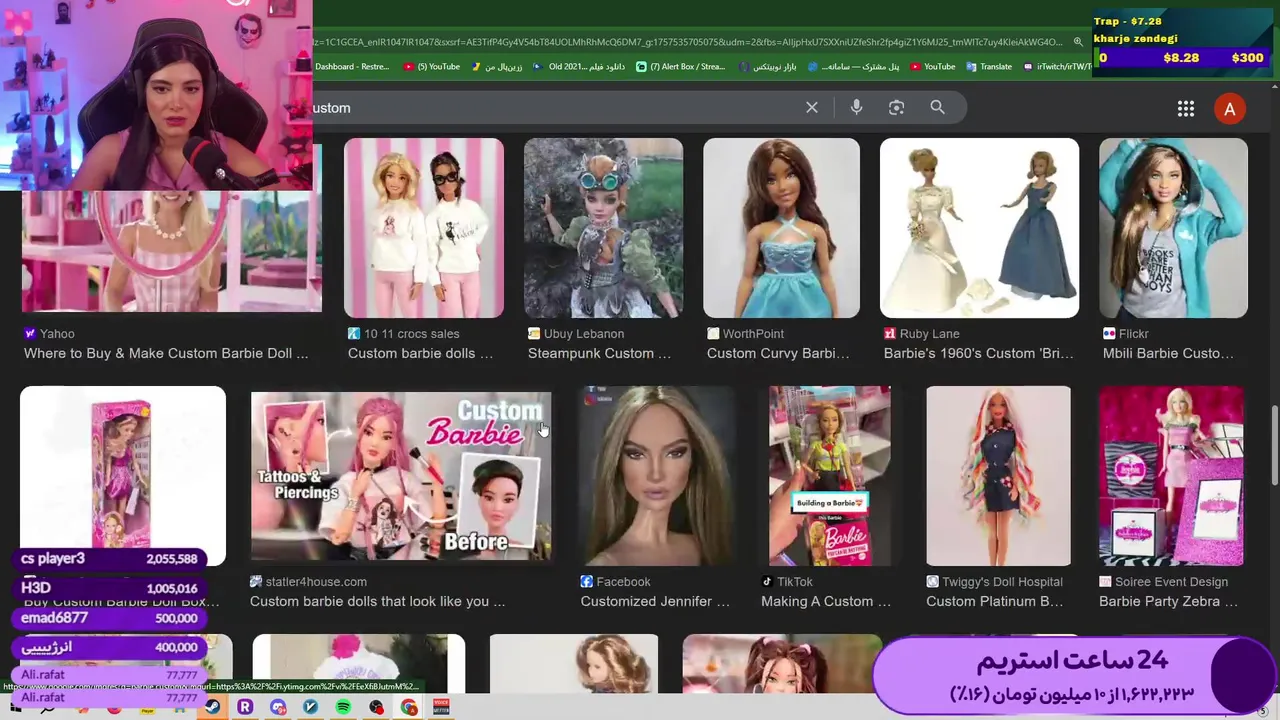Open Steam from the taskbar

[213, 707]
